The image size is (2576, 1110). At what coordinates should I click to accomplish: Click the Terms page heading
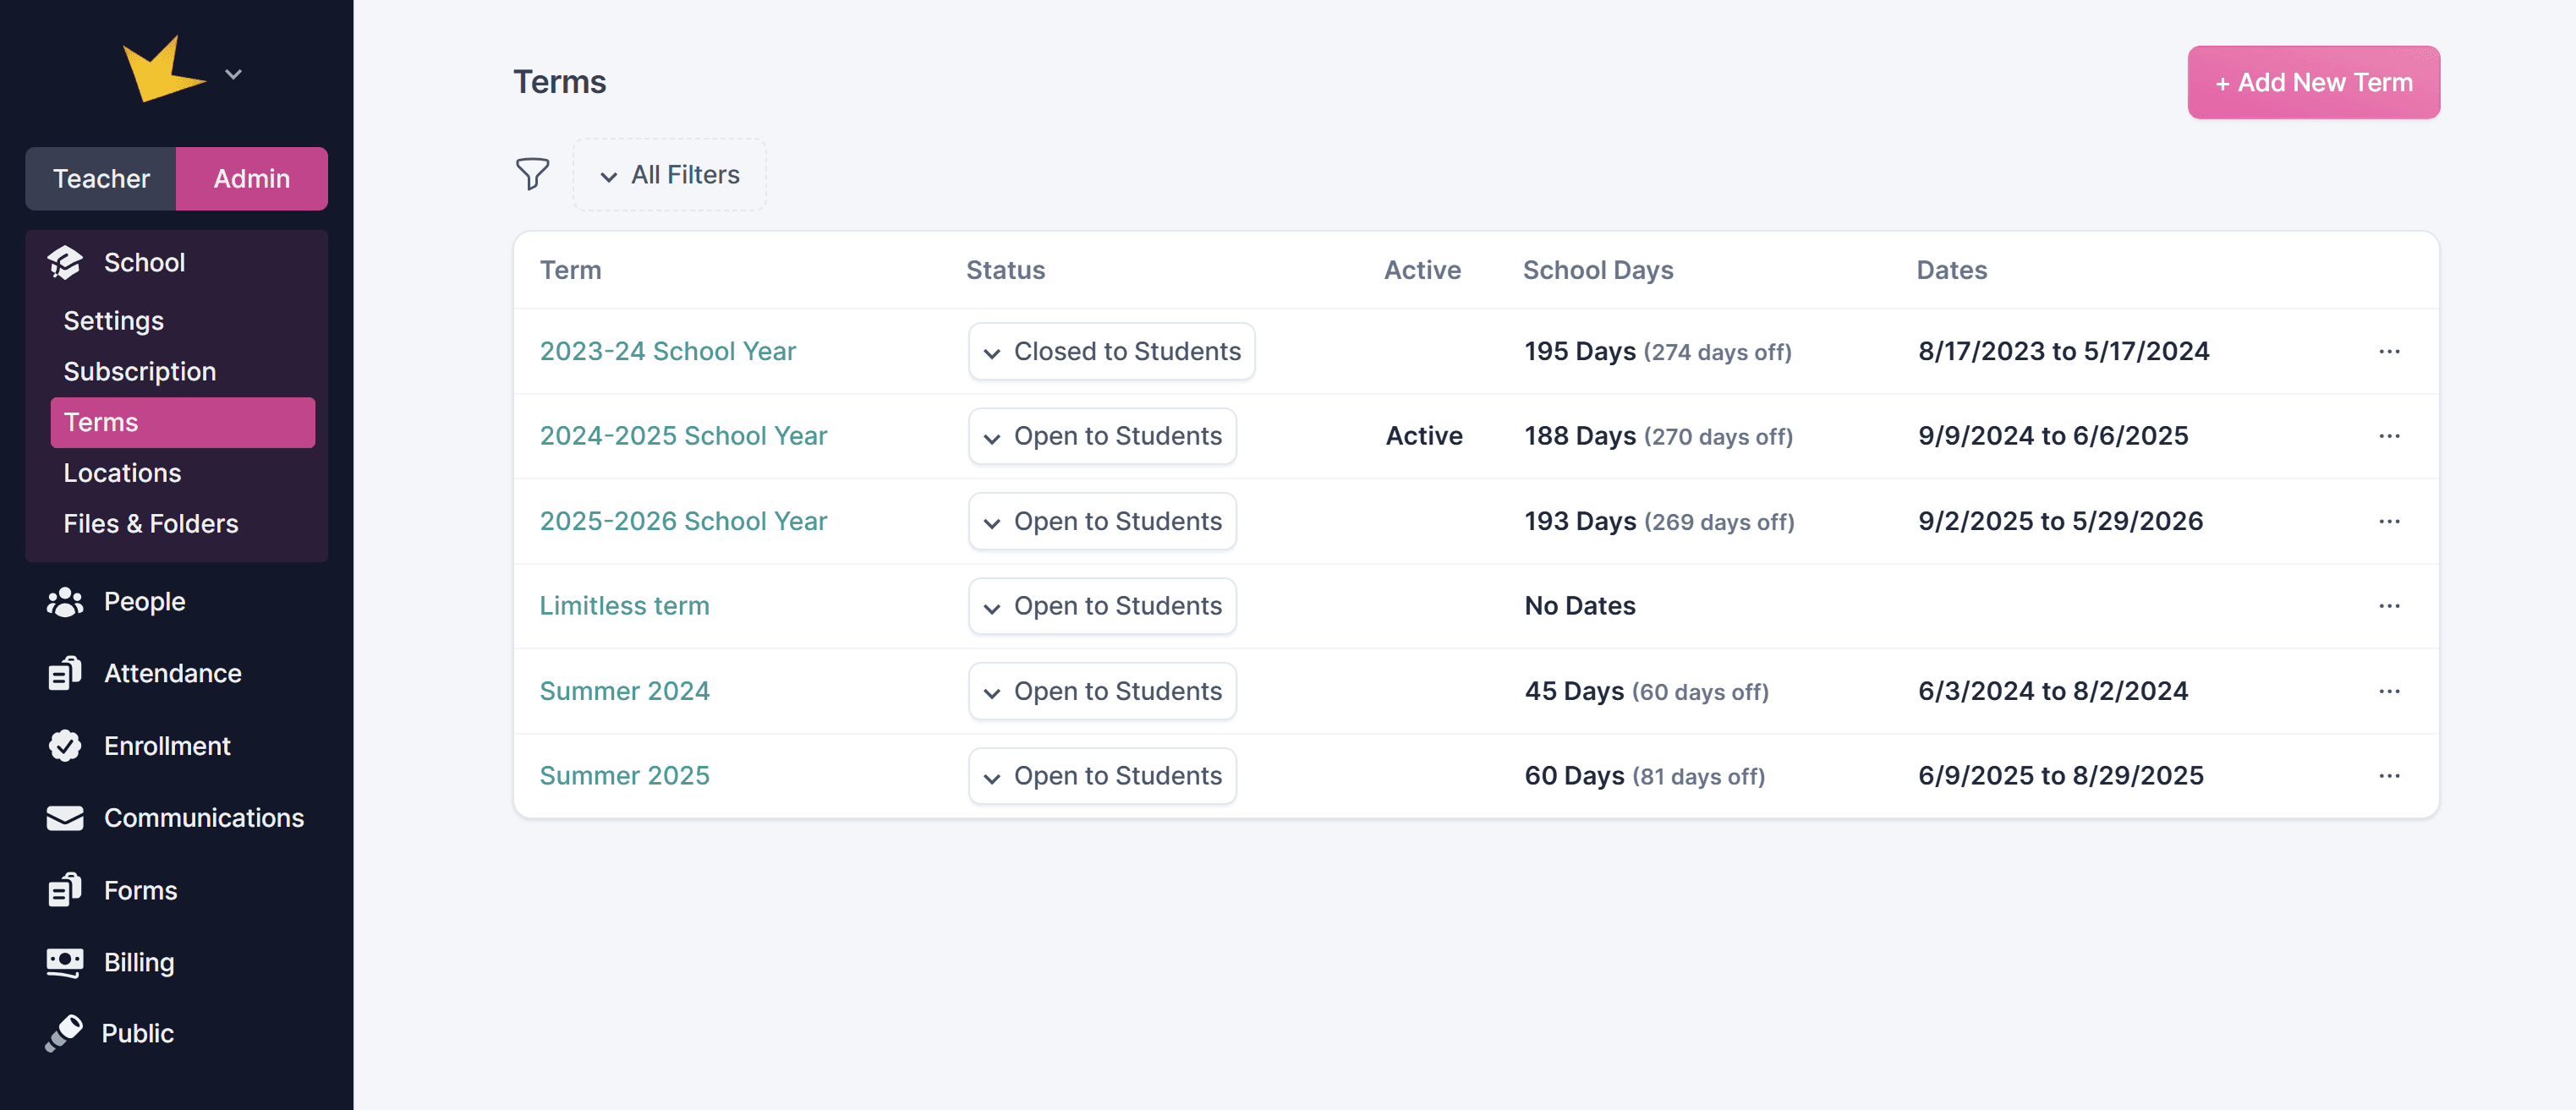[x=560, y=82]
